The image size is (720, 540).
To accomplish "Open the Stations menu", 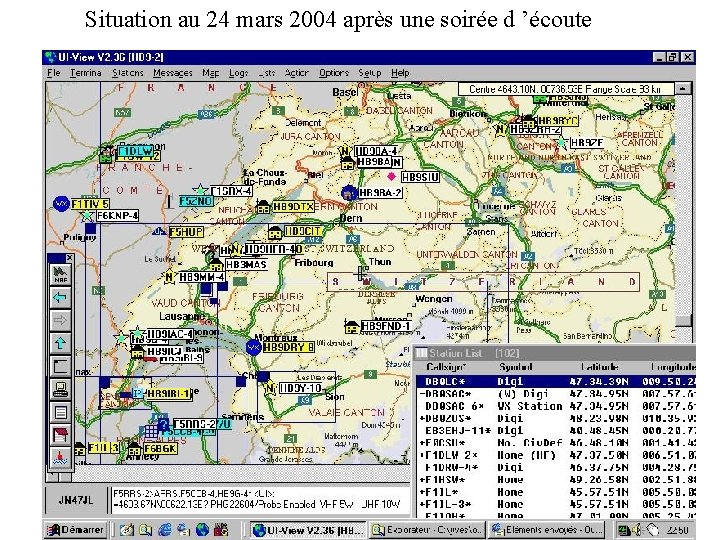I will (x=128, y=73).
